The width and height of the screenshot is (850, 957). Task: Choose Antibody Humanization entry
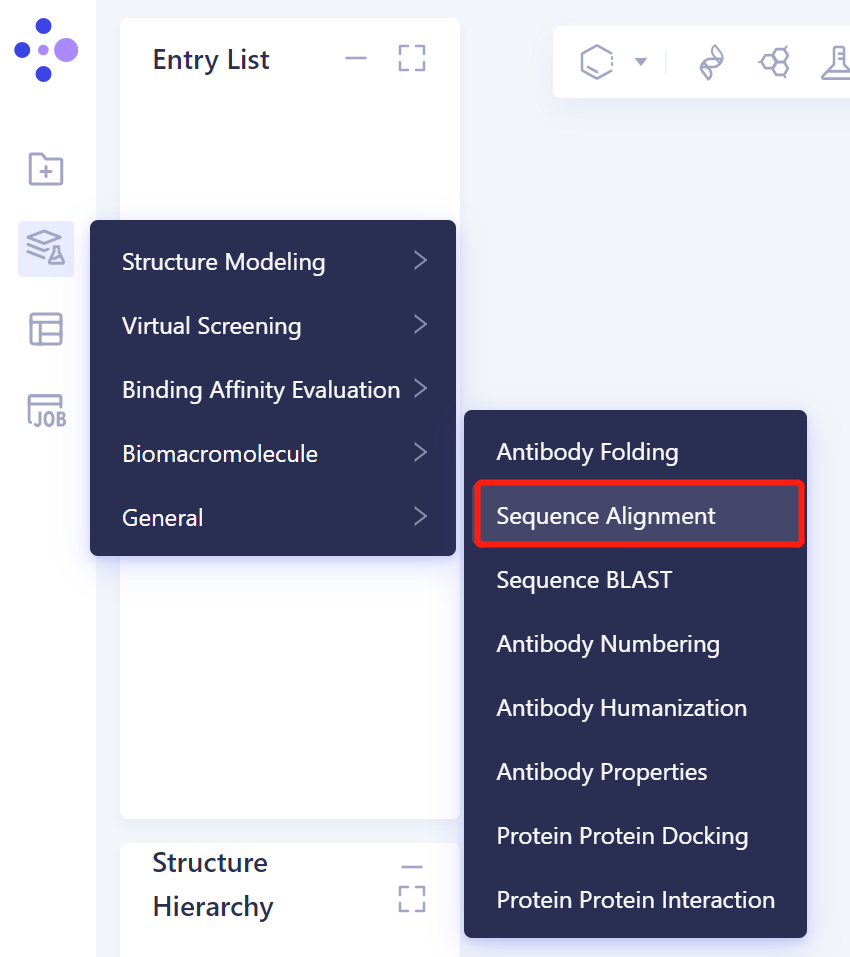(x=621, y=708)
